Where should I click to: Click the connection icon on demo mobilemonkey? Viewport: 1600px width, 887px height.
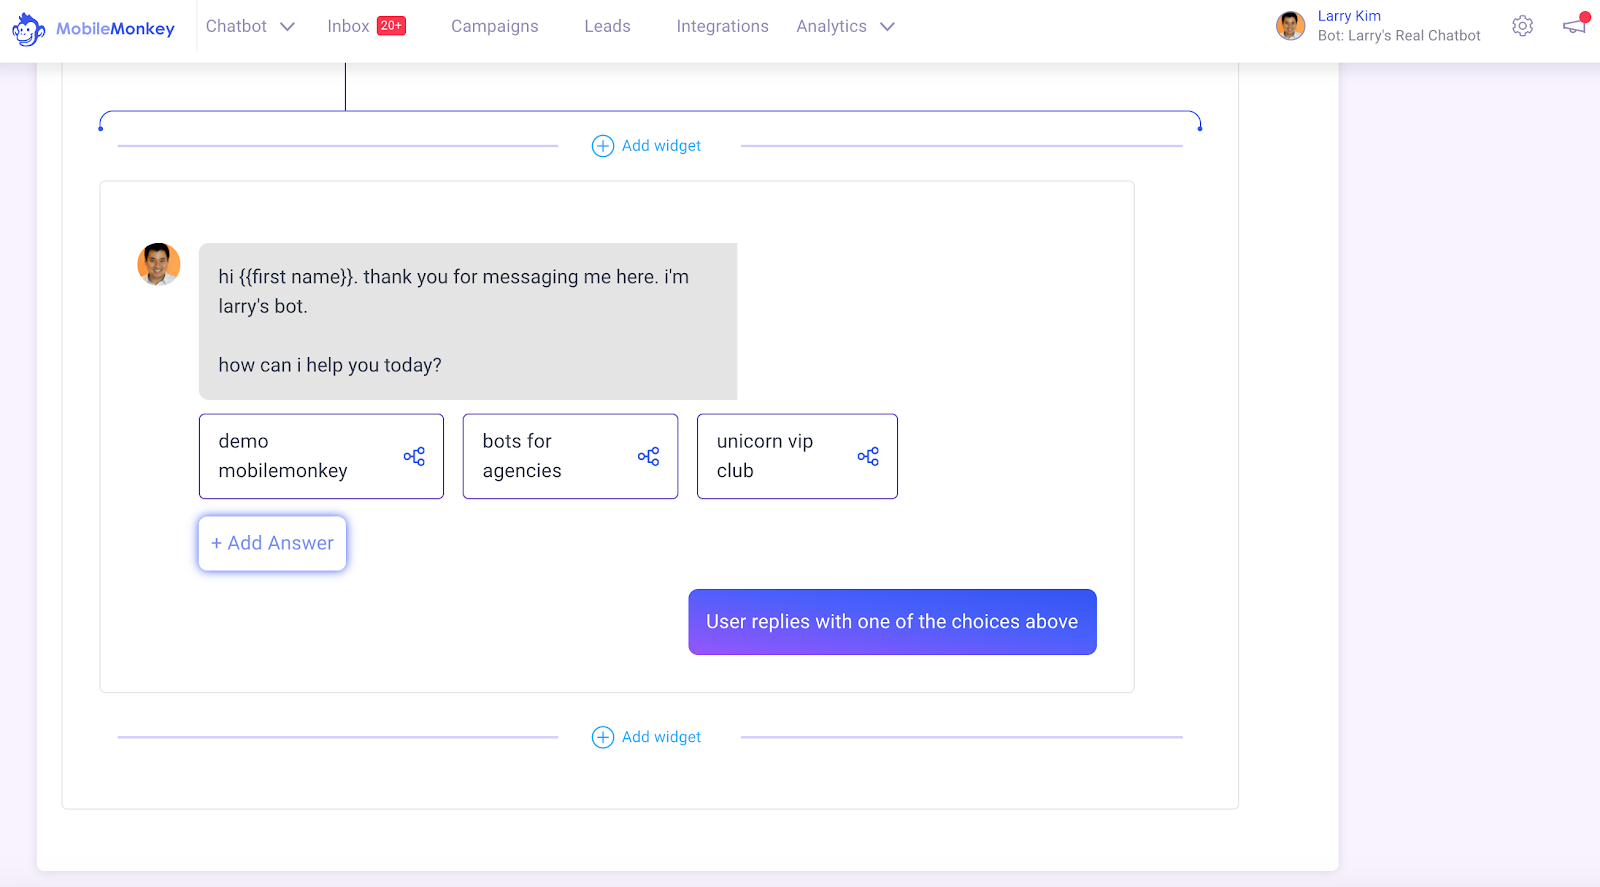click(x=414, y=456)
